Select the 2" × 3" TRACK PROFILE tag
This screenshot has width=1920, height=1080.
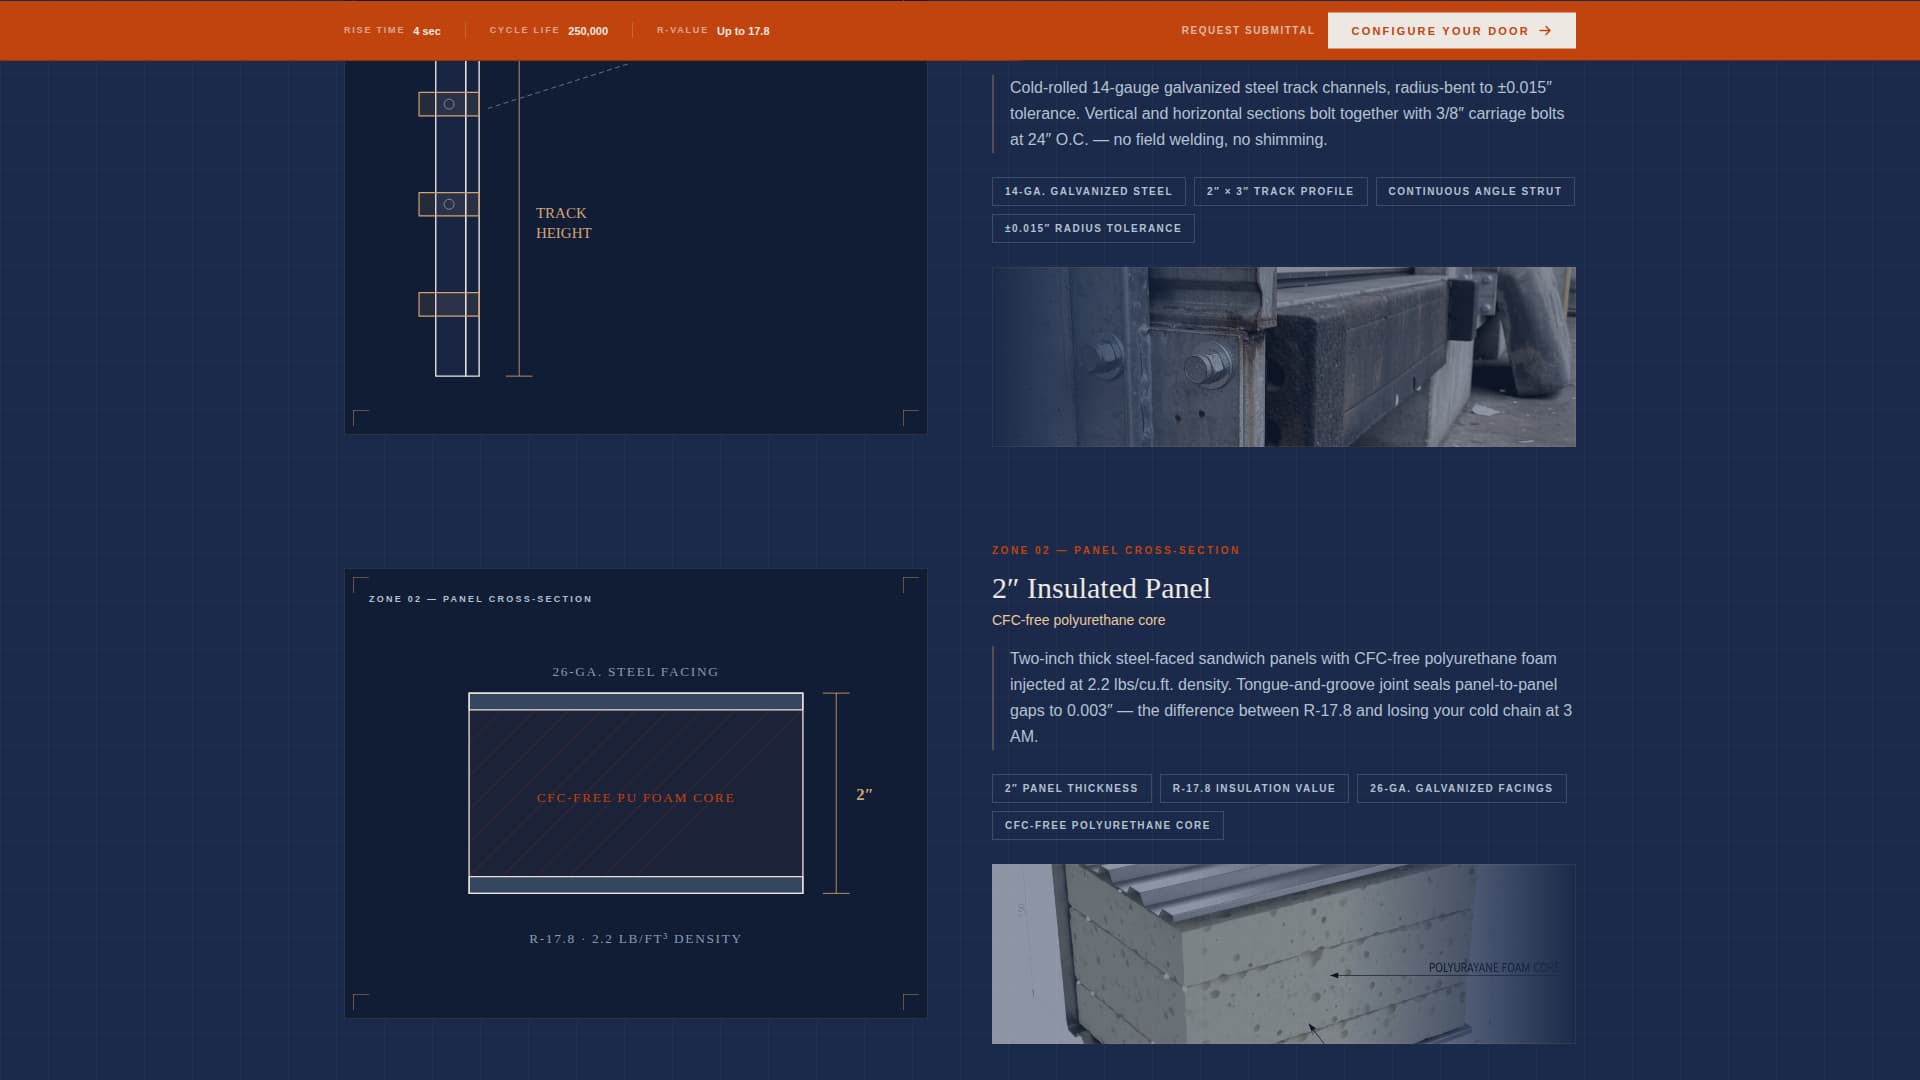pos(1281,191)
